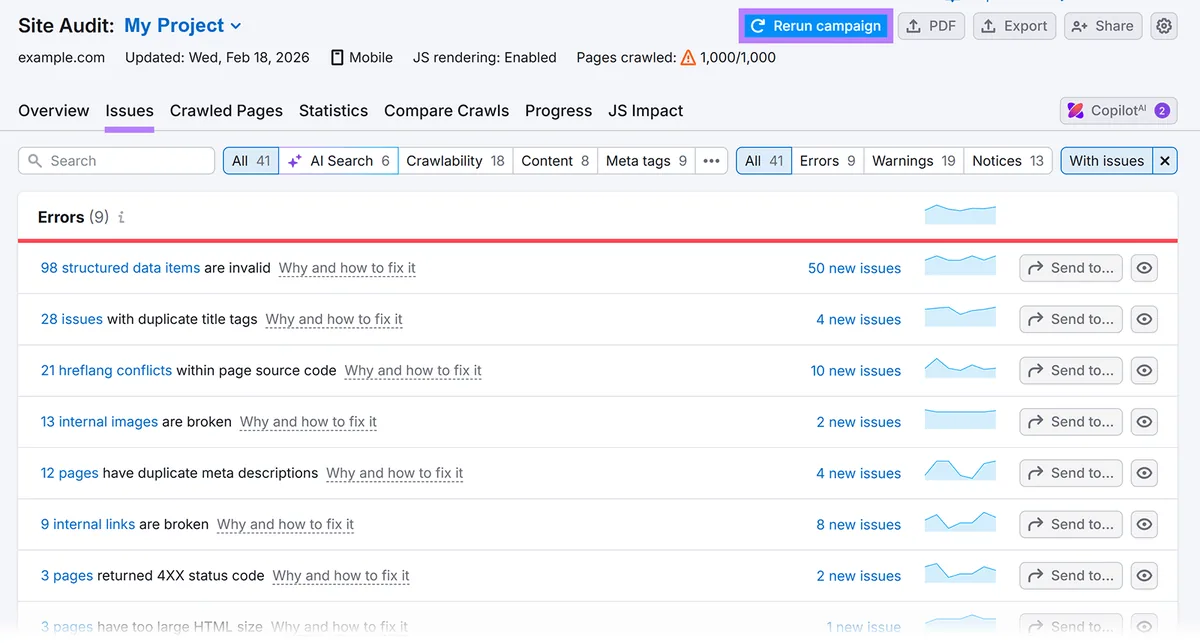Filter by AI Search category
The image size is (1200, 643).
[339, 161]
